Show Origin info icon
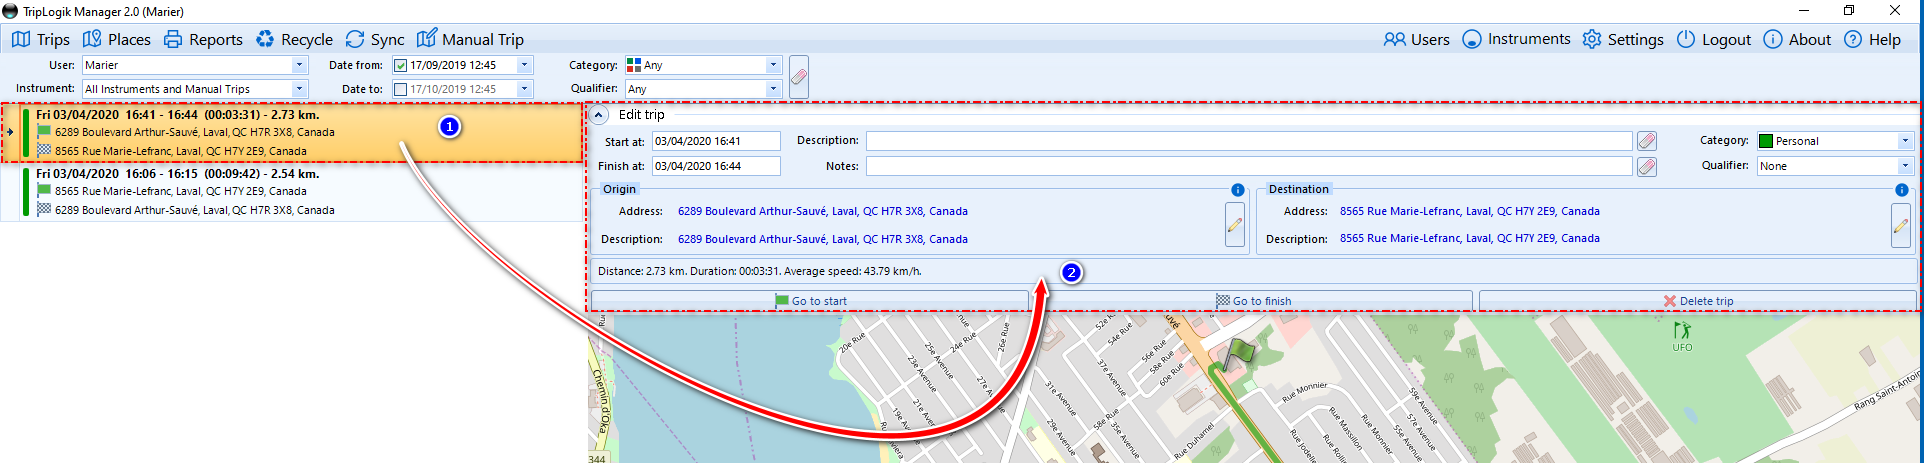The width and height of the screenshot is (1924, 465). (1238, 190)
